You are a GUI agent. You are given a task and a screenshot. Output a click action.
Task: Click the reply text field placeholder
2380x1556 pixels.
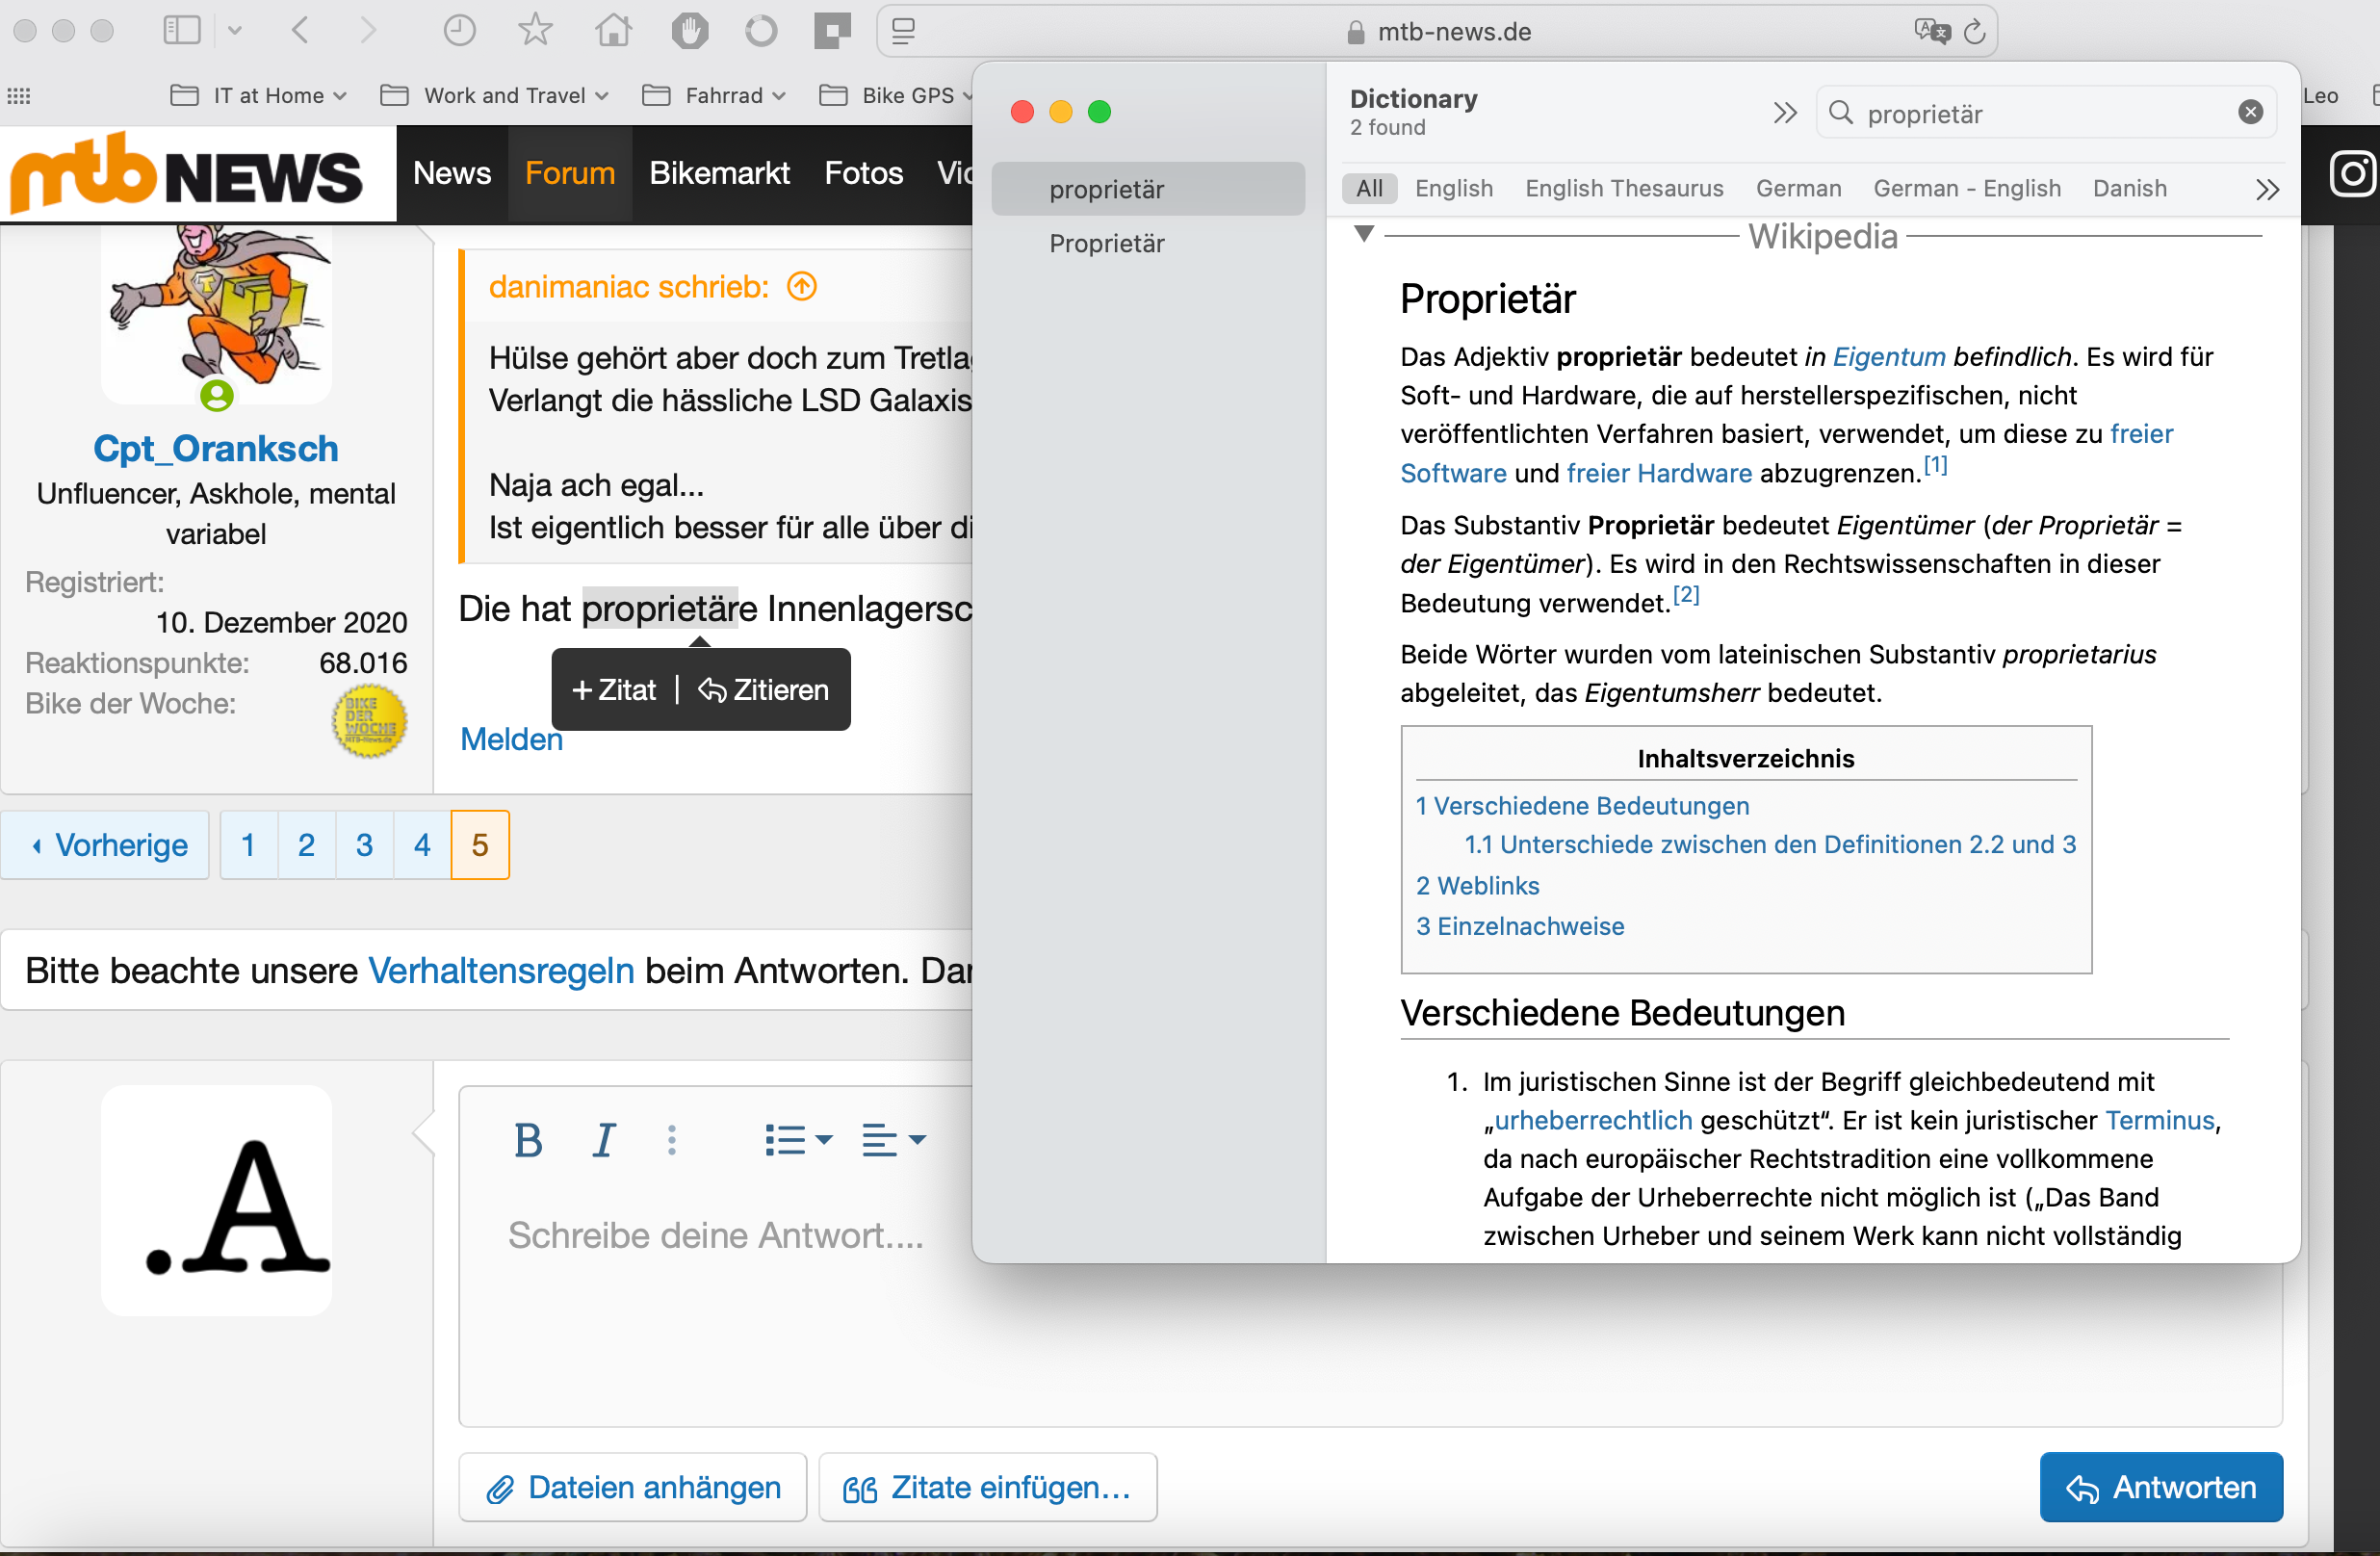coord(715,1235)
